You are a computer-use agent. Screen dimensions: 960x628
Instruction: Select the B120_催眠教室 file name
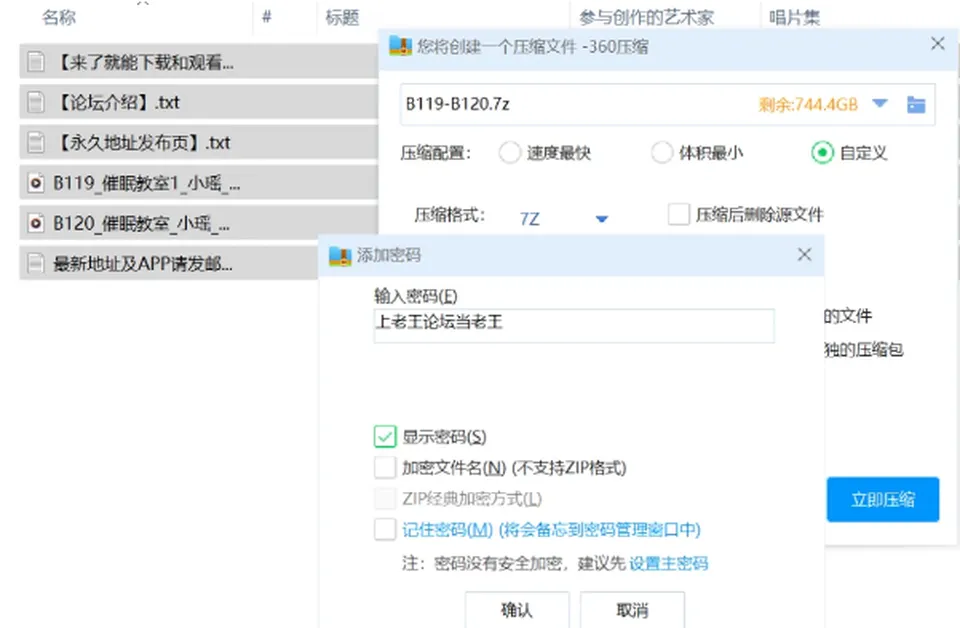[x=141, y=223]
